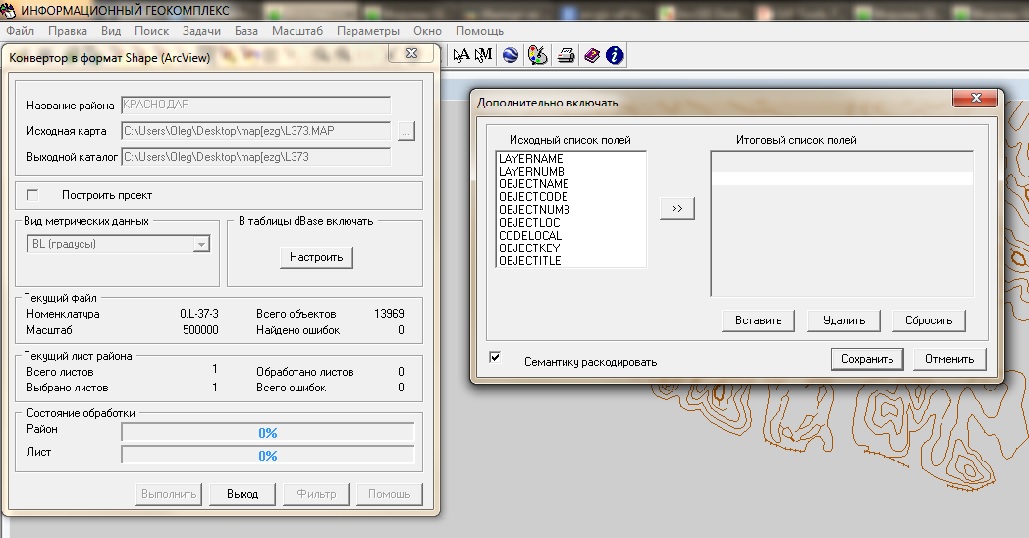
Task: Click the Сохранить button
Action: click(x=867, y=359)
